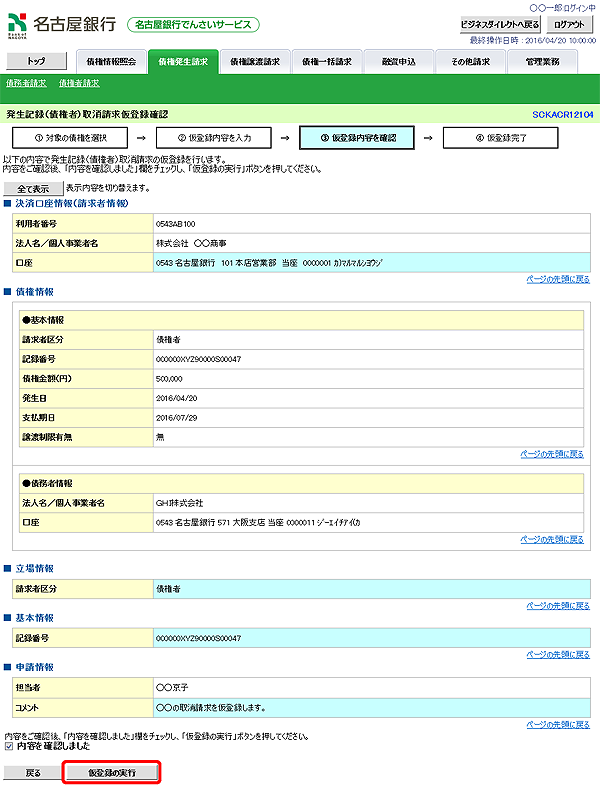The height and width of the screenshot is (788, 600).
Task: Click ページの先頭に戻る under 債務者情報
Action: (552, 540)
